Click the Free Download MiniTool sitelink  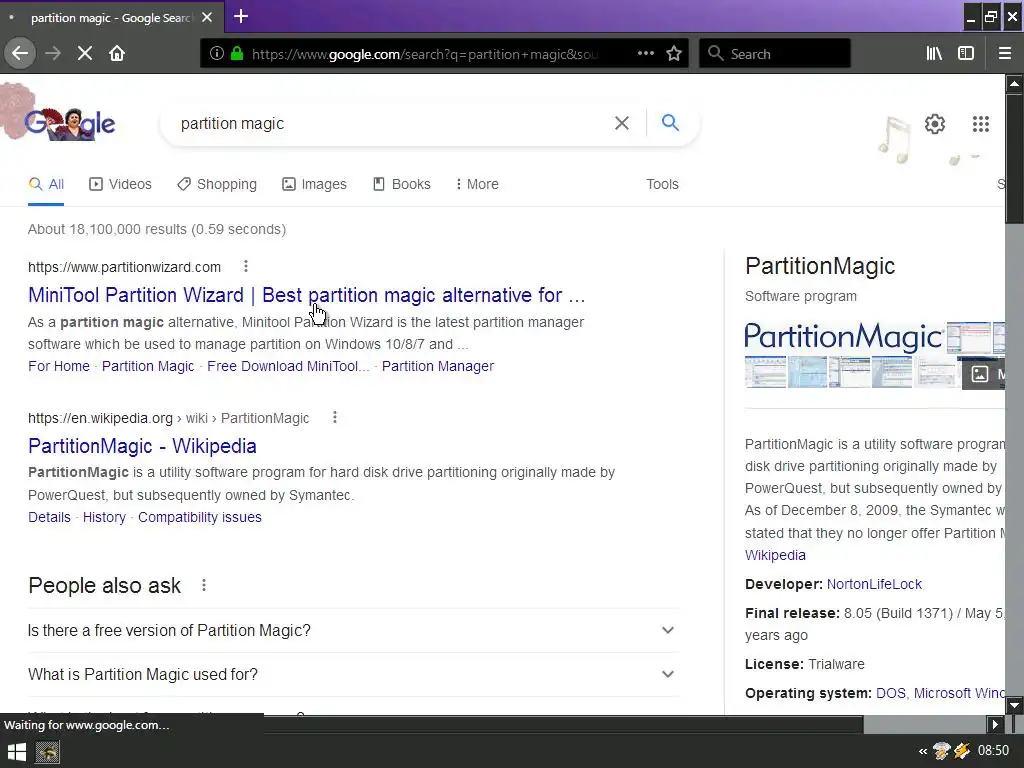(x=288, y=366)
